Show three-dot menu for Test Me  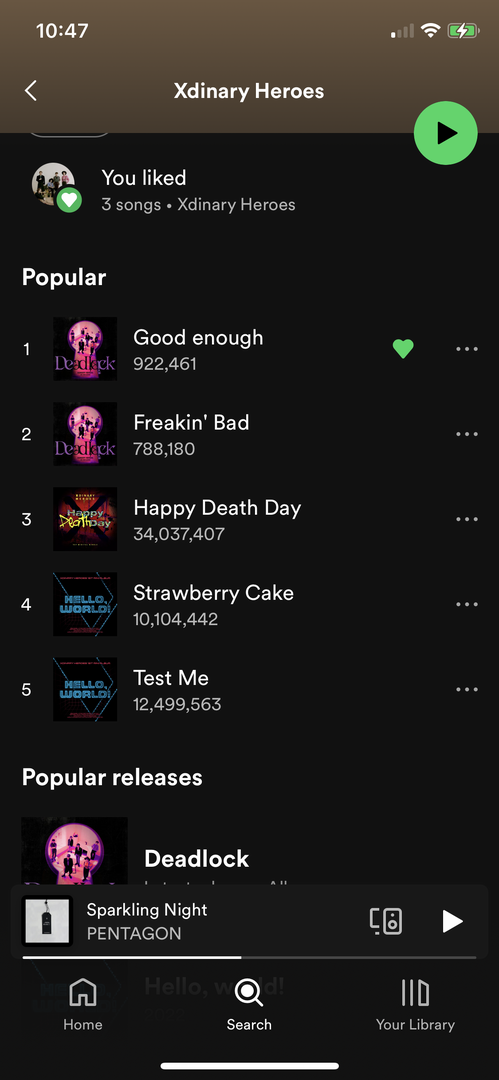coord(467,689)
